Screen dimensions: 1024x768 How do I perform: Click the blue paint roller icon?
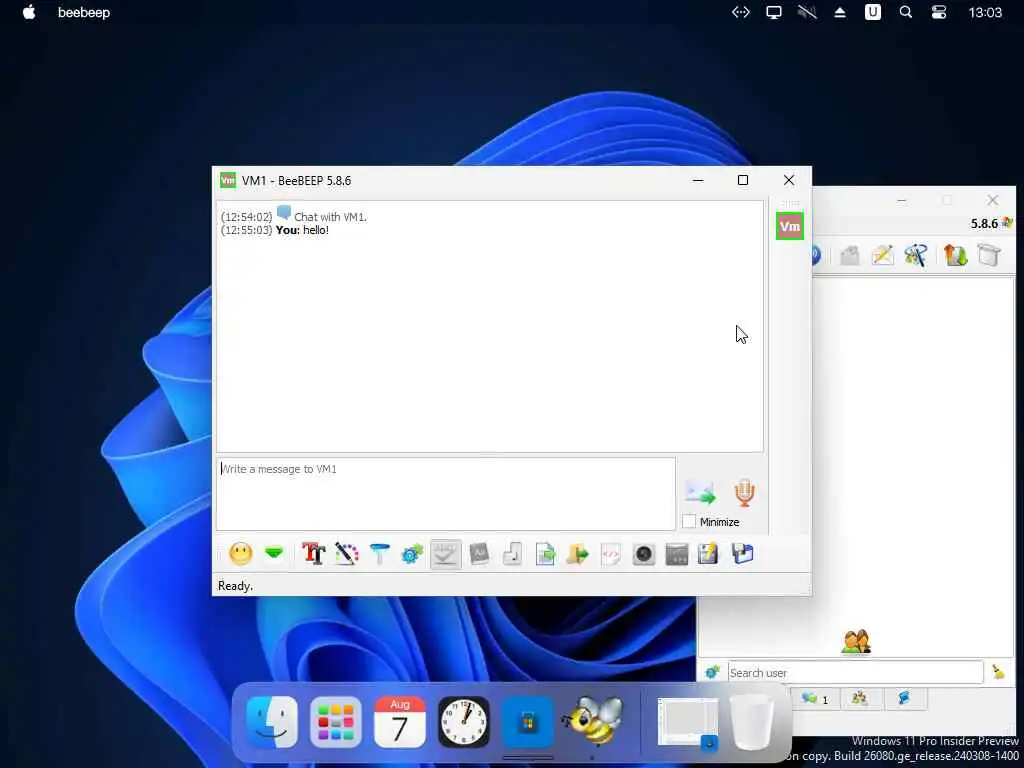(x=379, y=554)
